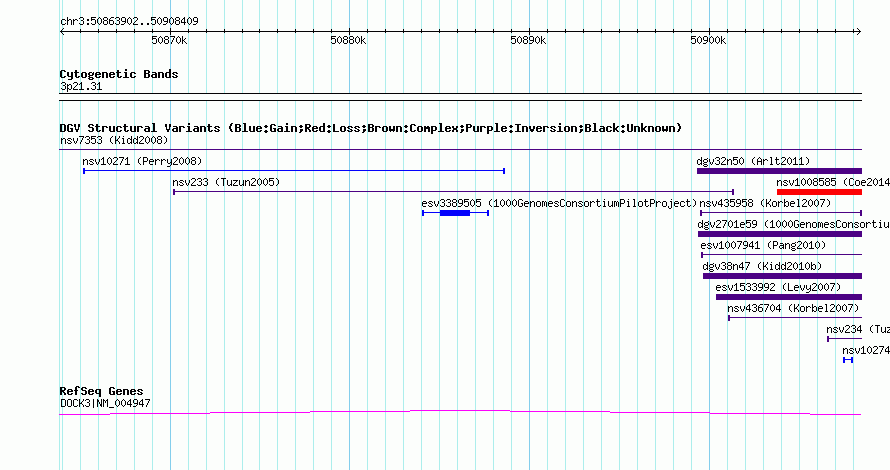Select the esv3389505 thick blue block
This screenshot has height=470, width=890.
pyautogui.click(x=455, y=213)
